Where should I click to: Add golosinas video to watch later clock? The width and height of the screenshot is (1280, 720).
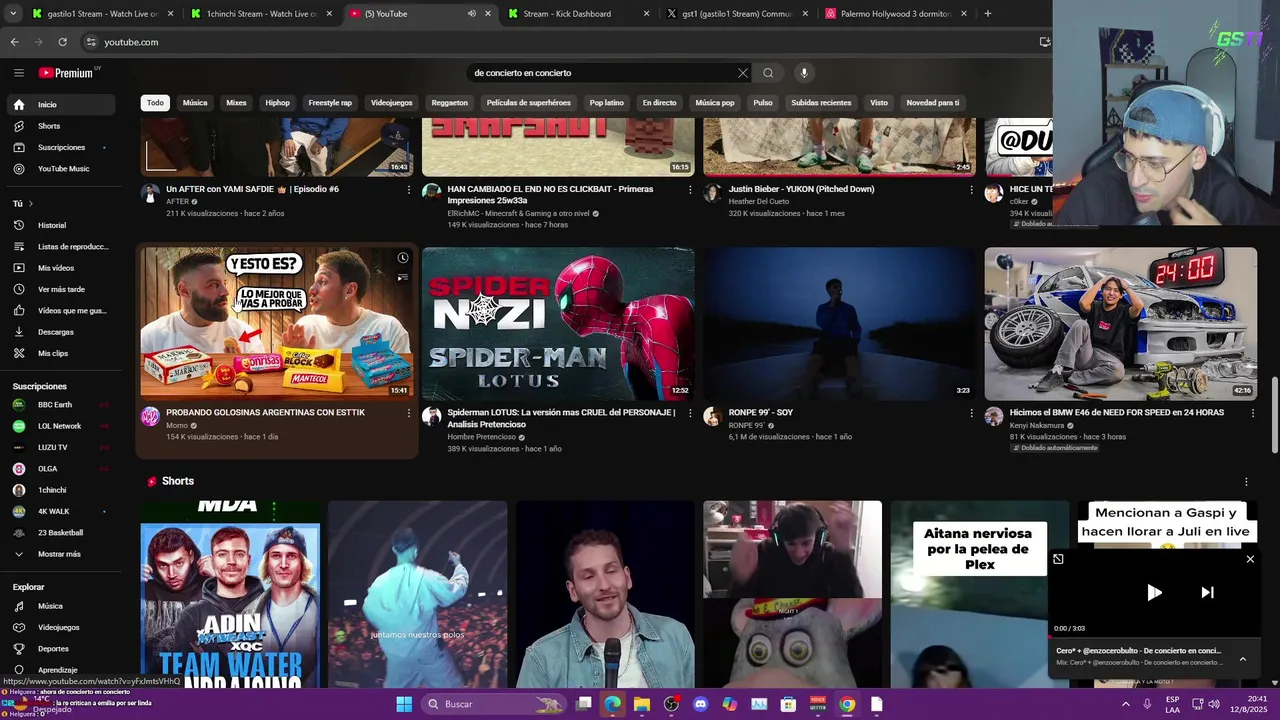(402, 258)
